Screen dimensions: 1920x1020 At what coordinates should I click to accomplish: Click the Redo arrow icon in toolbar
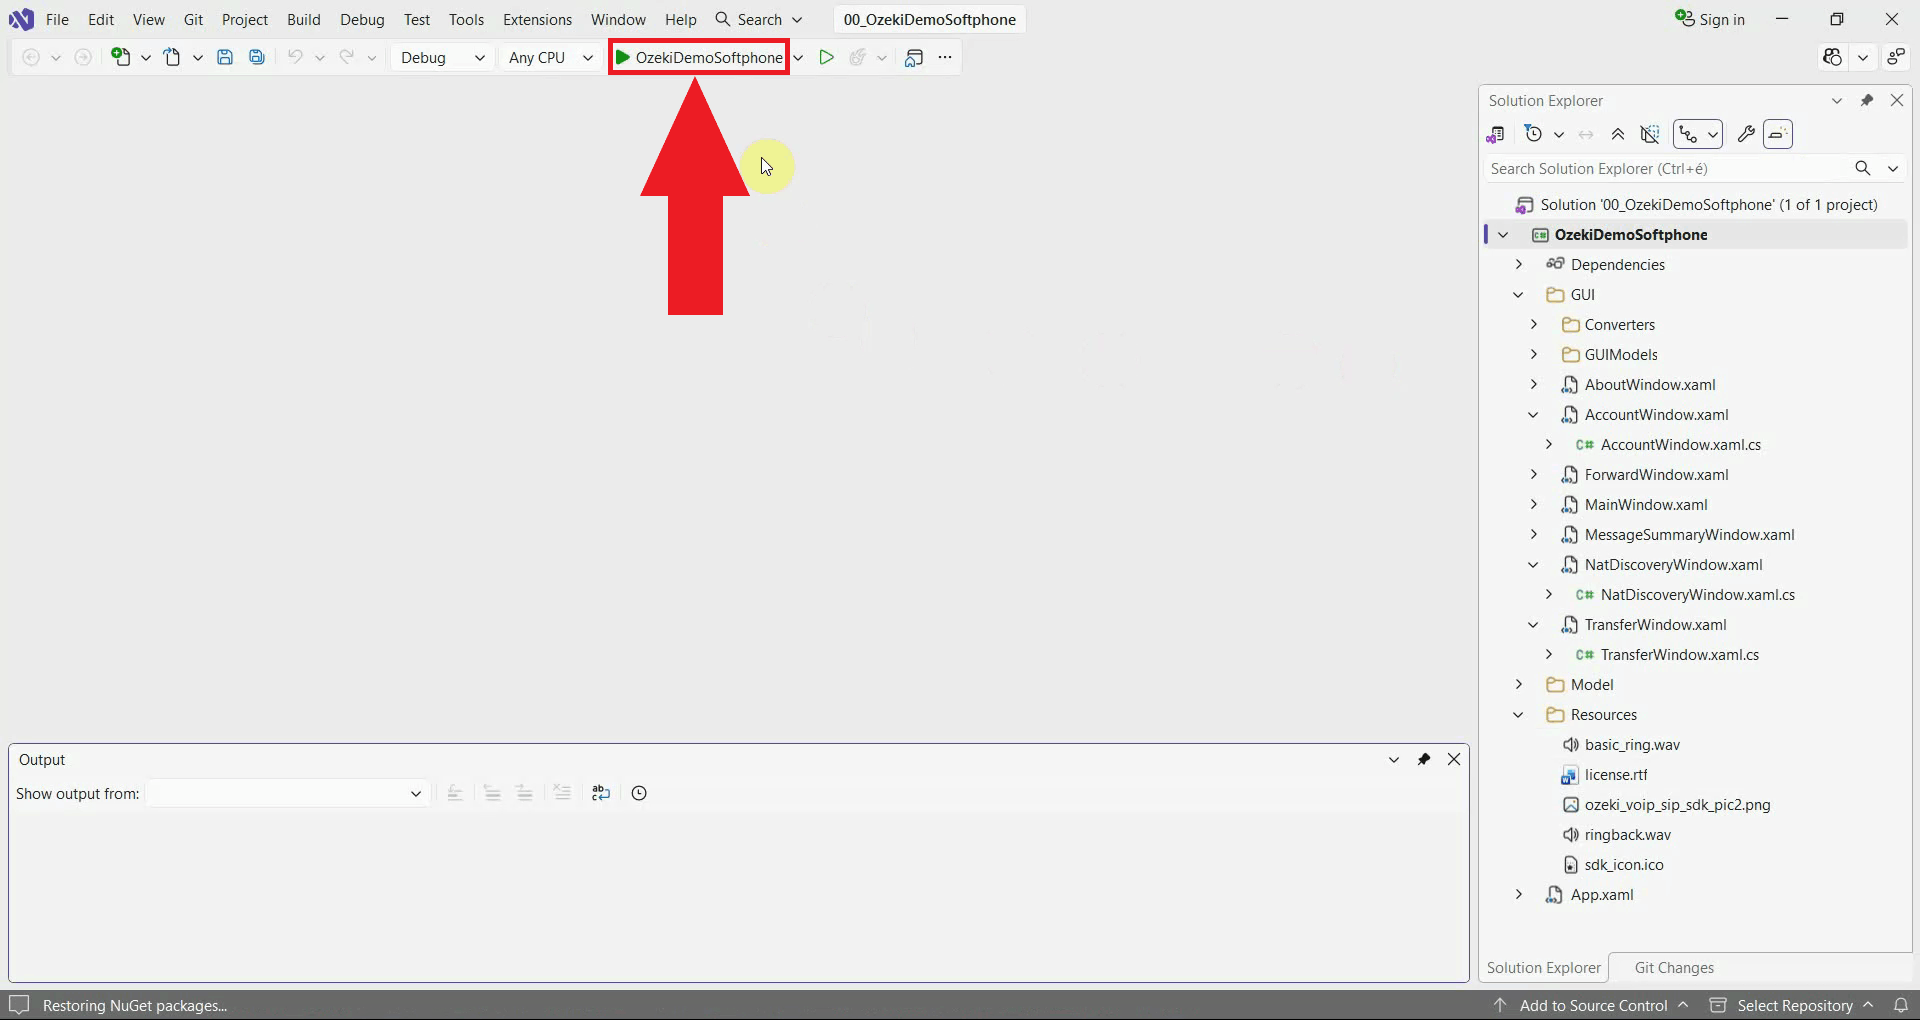(x=347, y=57)
